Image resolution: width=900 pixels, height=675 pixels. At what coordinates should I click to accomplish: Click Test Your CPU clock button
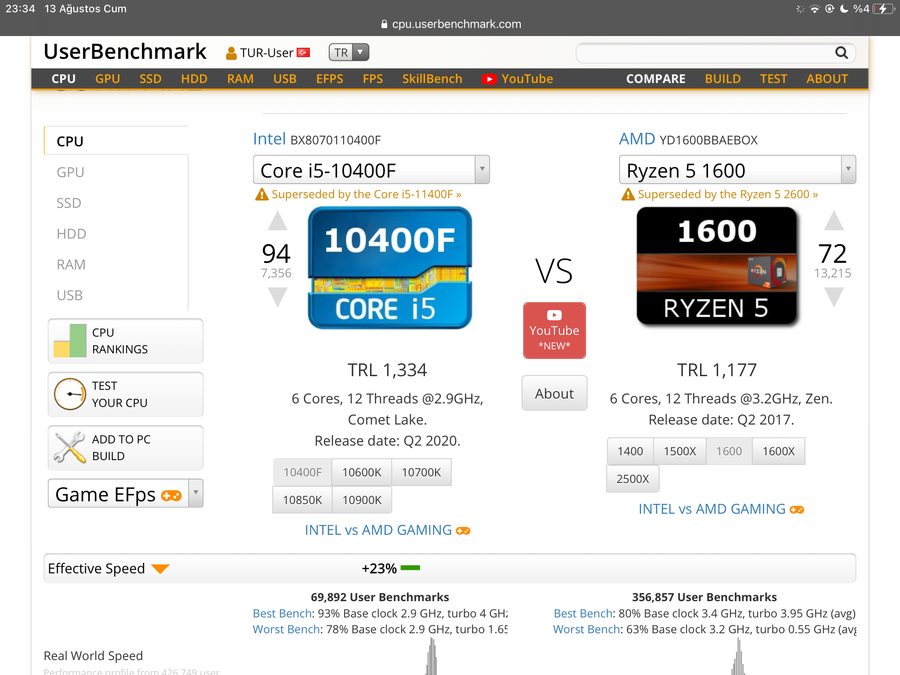126,394
